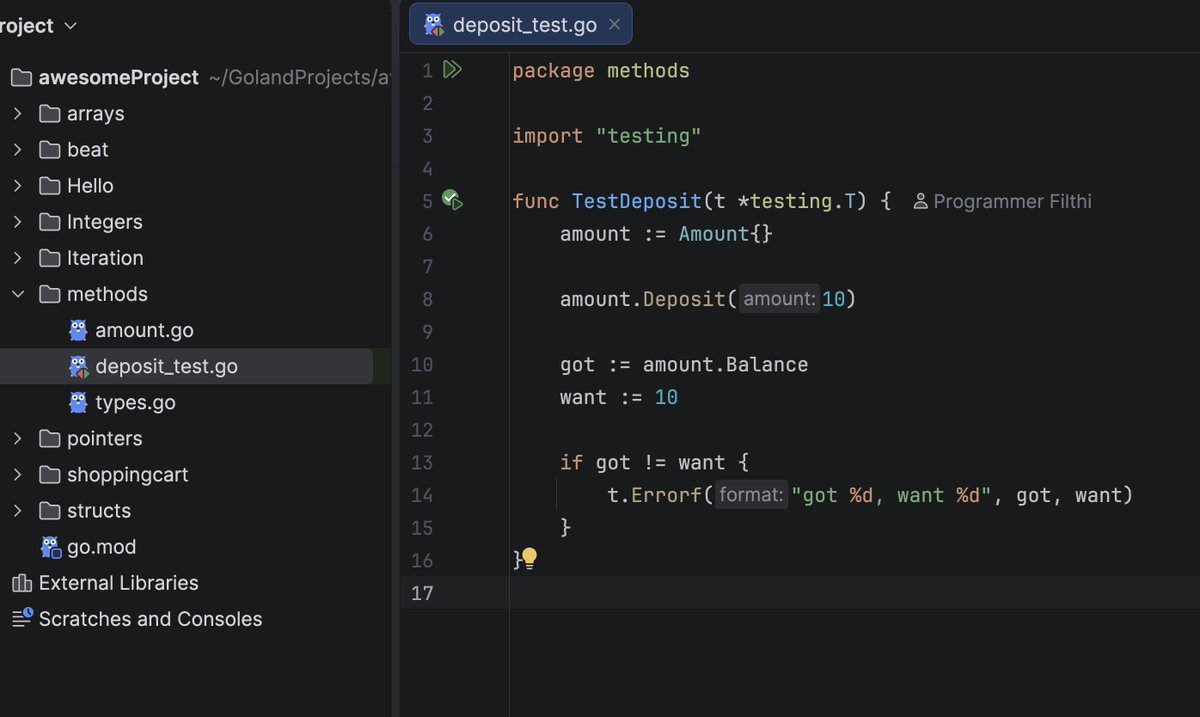1200x717 pixels.
Task: Click the amount.go gopher file icon
Action: click(x=78, y=330)
